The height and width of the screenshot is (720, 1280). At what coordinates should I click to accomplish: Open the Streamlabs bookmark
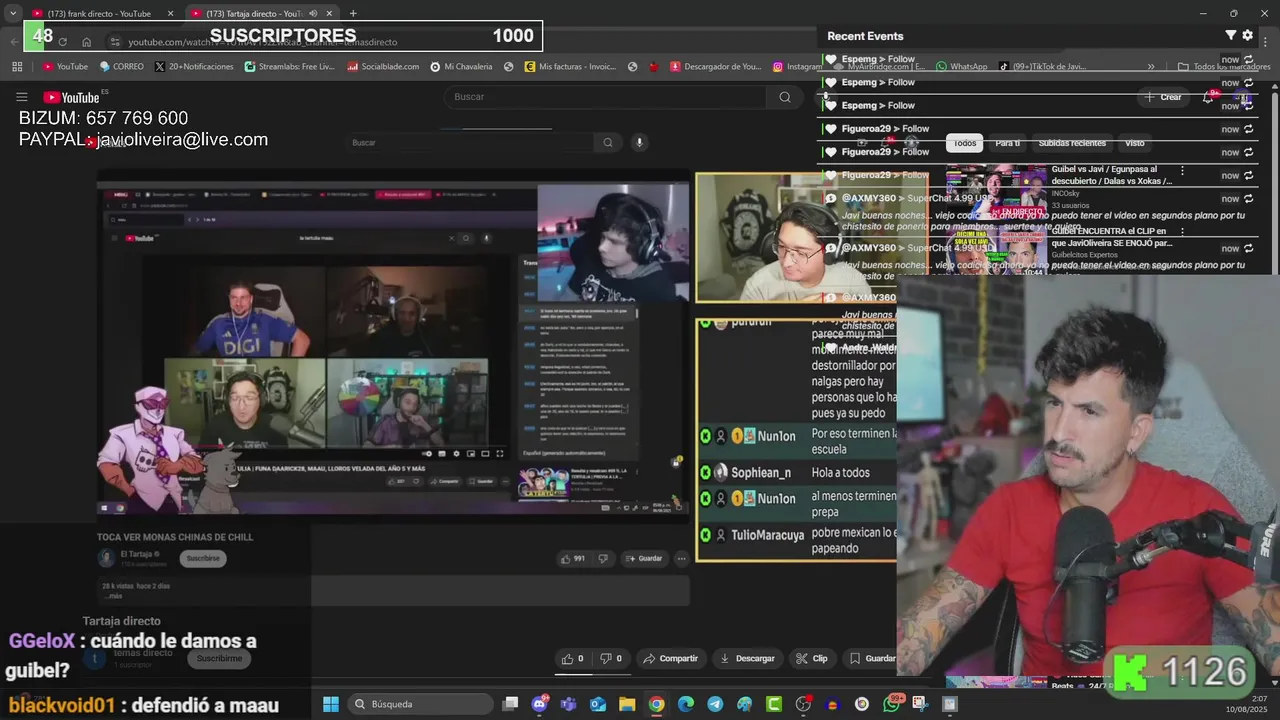click(x=289, y=67)
